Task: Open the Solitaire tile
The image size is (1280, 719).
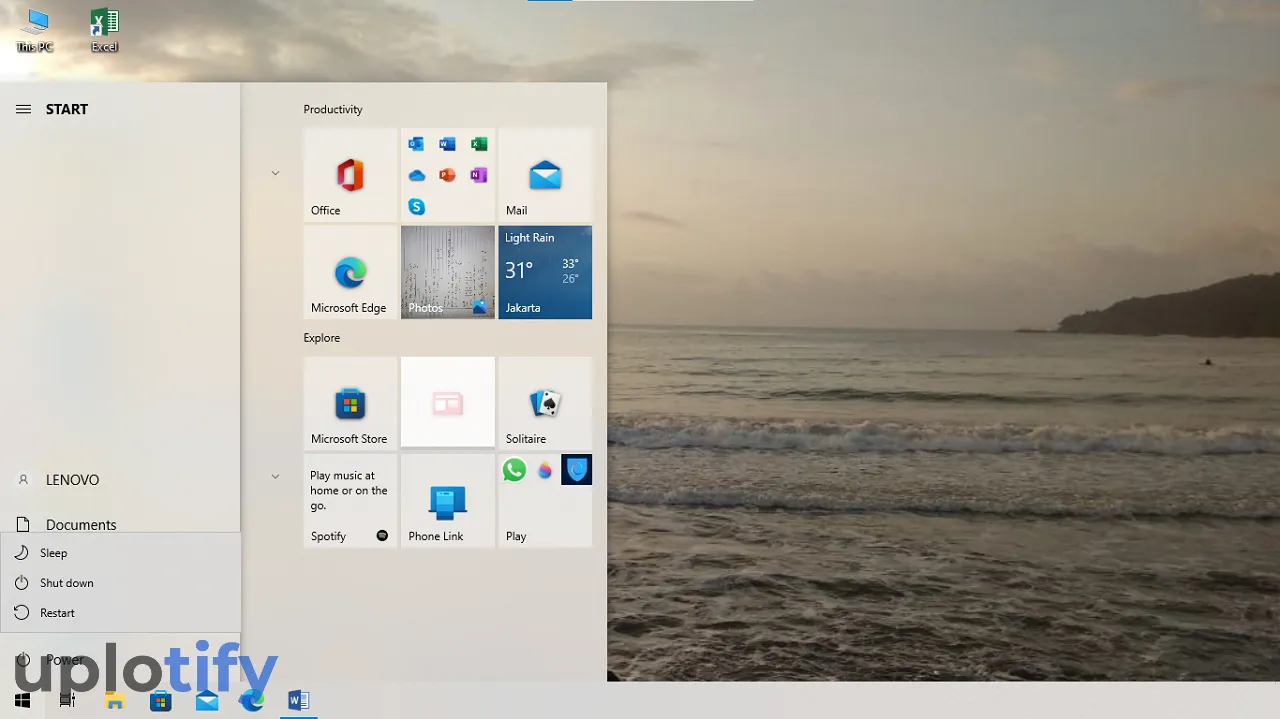Action: pyautogui.click(x=545, y=403)
